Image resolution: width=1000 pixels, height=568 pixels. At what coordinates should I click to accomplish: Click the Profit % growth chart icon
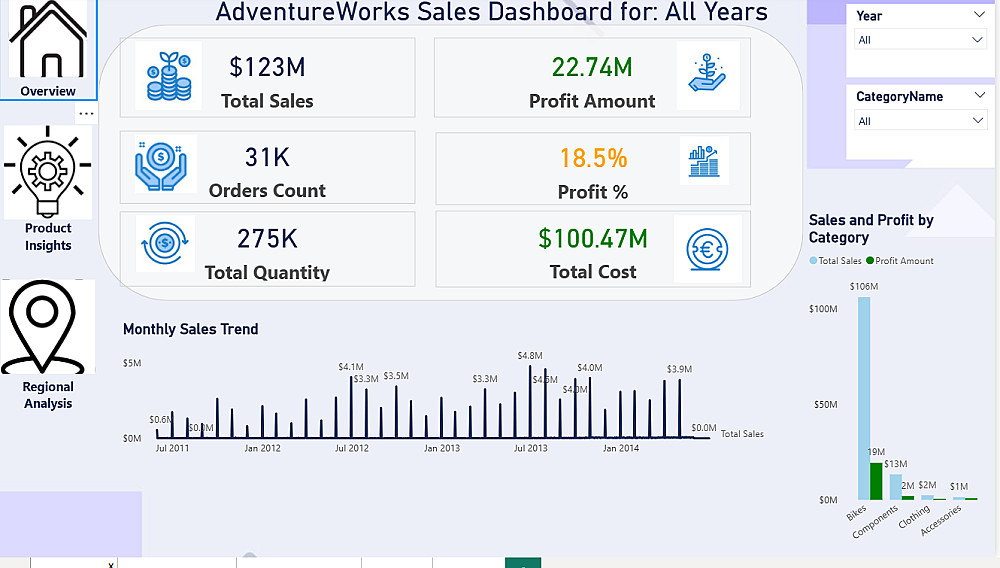[705, 161]
